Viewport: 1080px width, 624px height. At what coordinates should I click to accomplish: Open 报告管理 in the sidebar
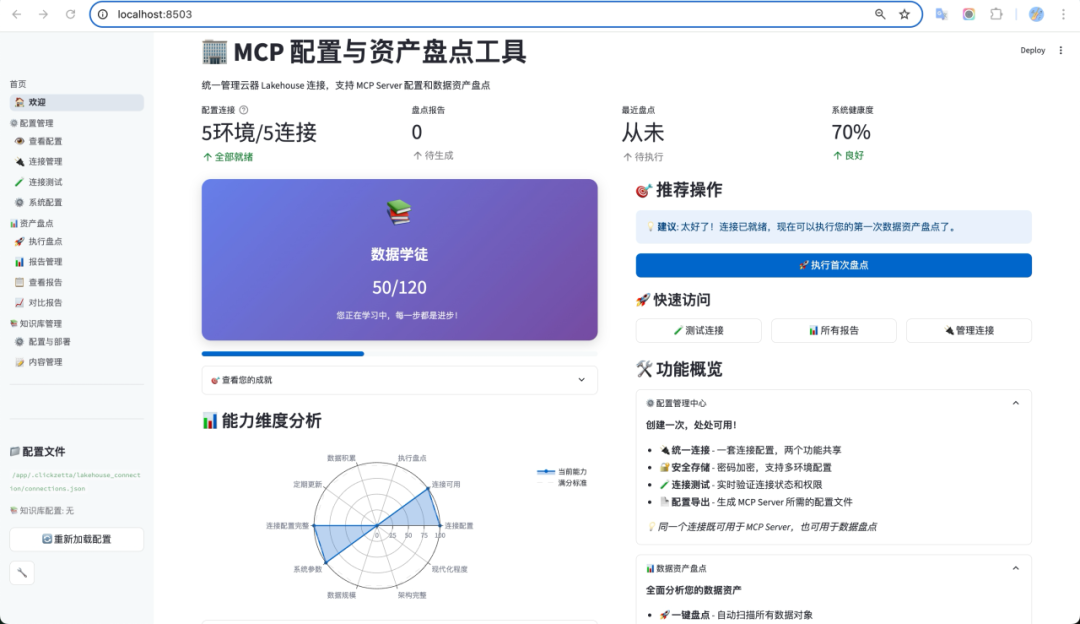(44, 261)
